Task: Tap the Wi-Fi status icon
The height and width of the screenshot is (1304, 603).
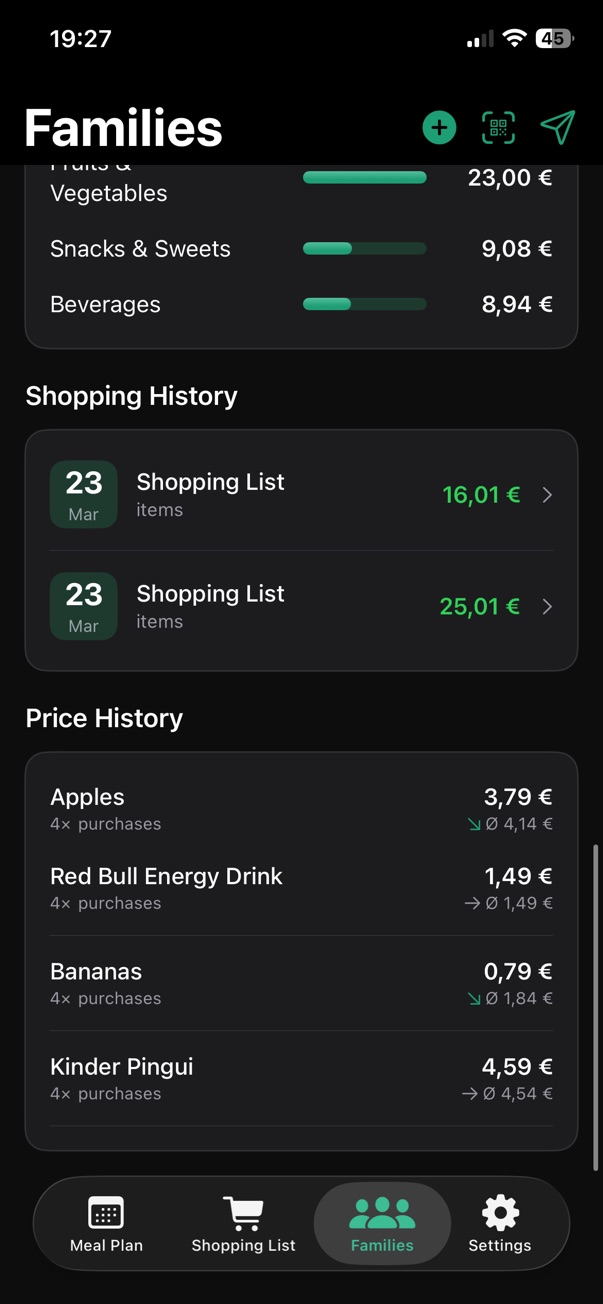Action: tap(515, 39)
